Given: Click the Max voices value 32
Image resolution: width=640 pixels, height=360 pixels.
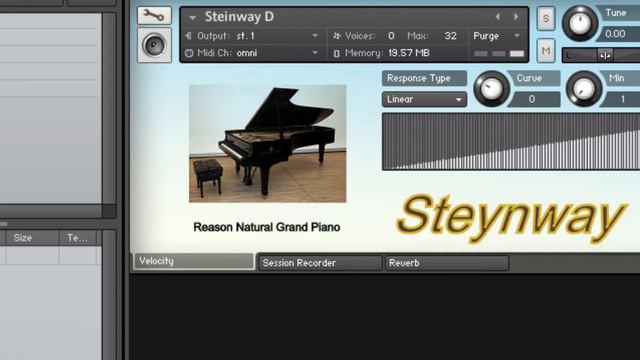Looking at the screenshot, I should point(450,36).
